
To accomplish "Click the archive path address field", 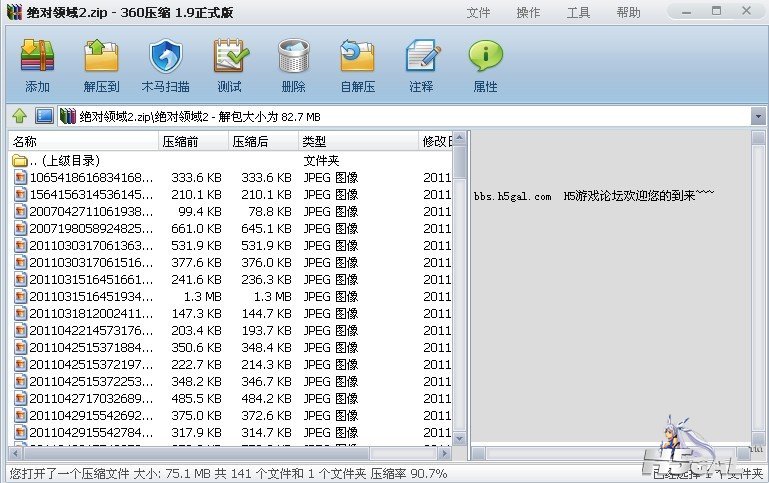I will (x=400, y=117).
